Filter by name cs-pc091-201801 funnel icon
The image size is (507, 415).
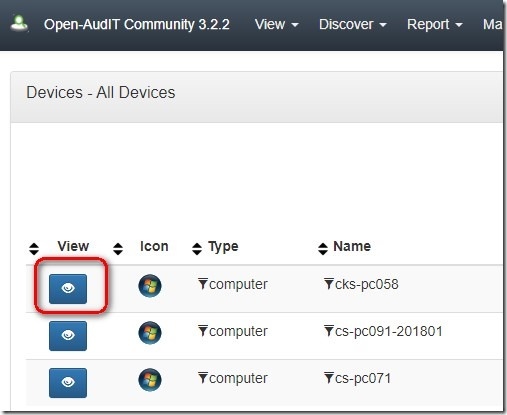click(x=329, y=331)
